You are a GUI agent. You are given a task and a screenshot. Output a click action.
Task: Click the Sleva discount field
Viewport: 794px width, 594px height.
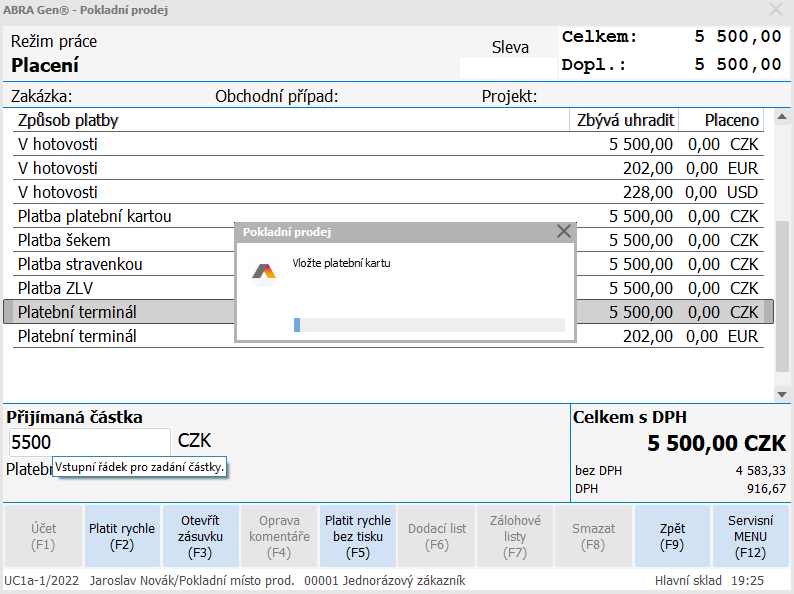pos(508,68)
